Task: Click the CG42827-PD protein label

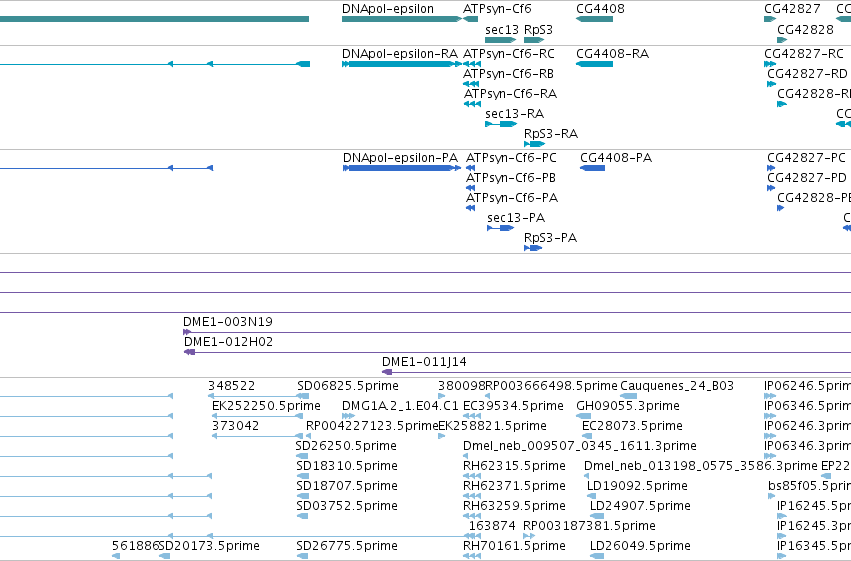Action: (x=807, y=178)
